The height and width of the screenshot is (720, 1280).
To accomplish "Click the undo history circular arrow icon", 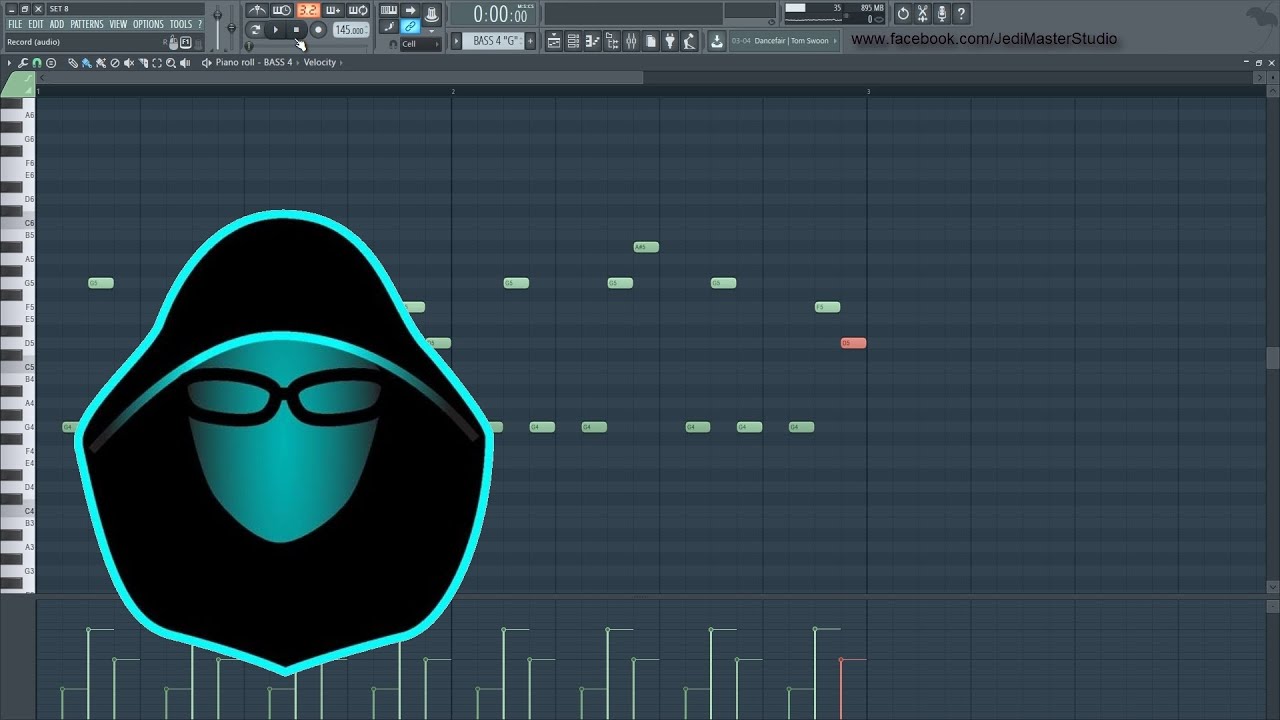I will (903, 13).
